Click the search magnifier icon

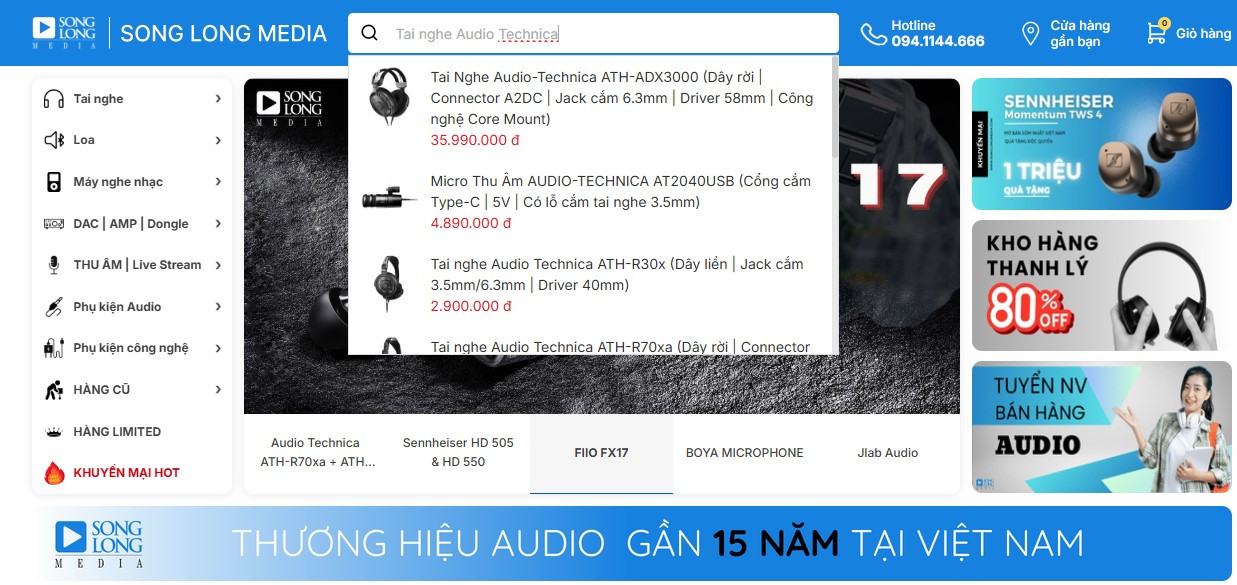[369, 33]
